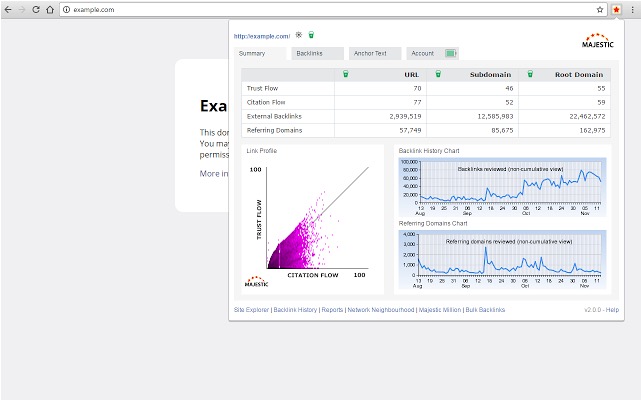Click the green bucket icon next to http://example.com/

click(x=311, y=35)
